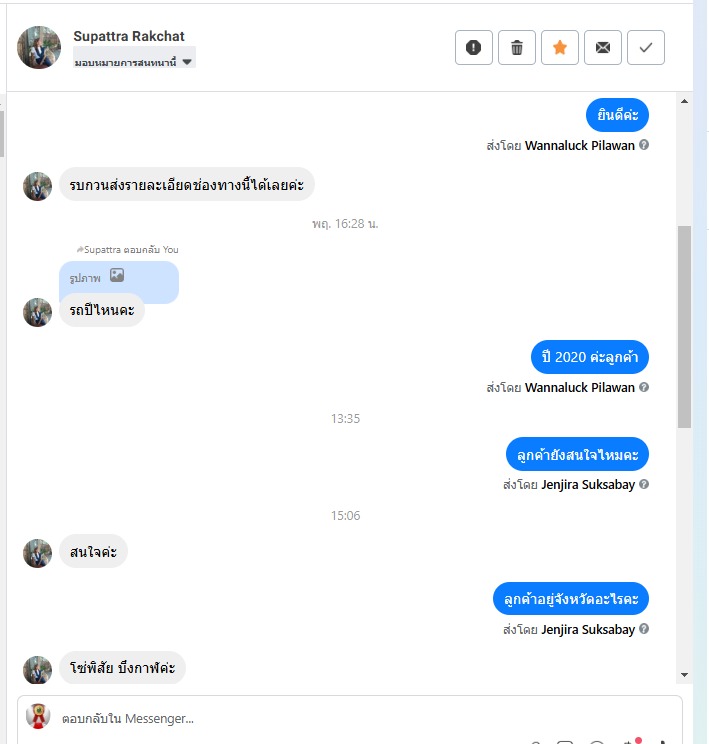The width and height of the screenshot is (709, 744).
Task: Click the chat scrollbar down arrow
Action: tap(684, 675)
